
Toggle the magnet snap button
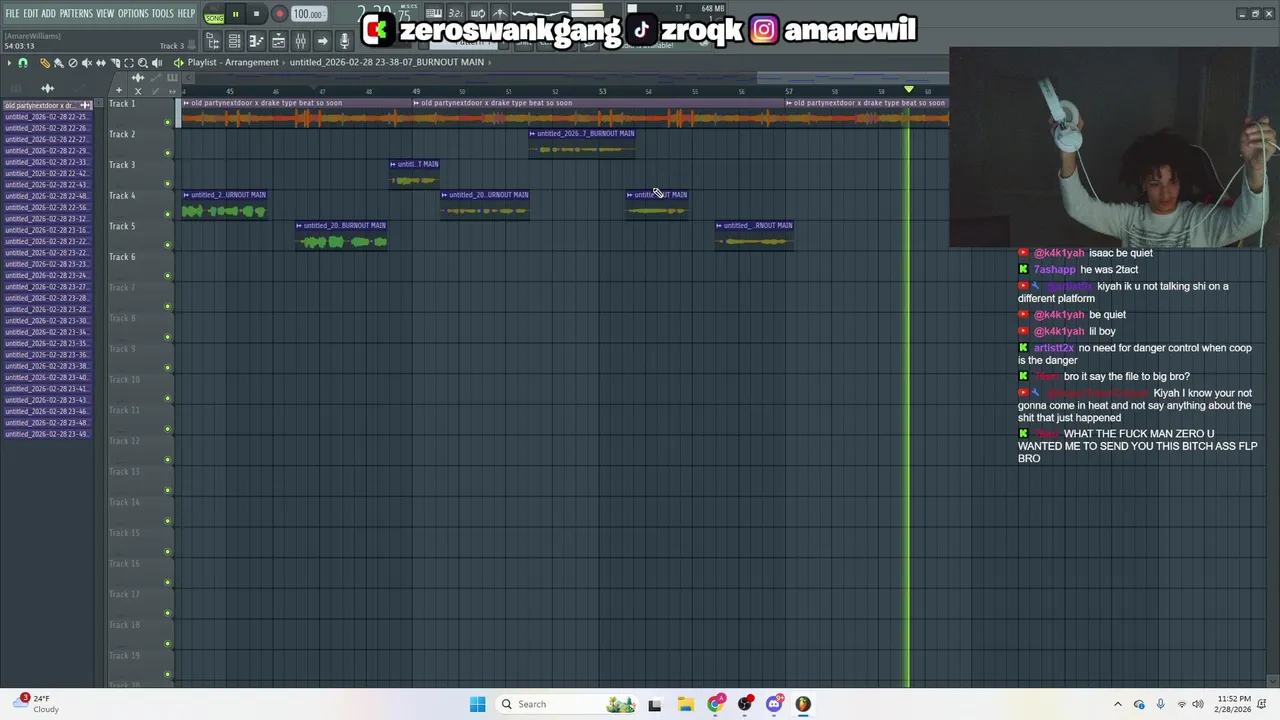(x=23, y=63)
